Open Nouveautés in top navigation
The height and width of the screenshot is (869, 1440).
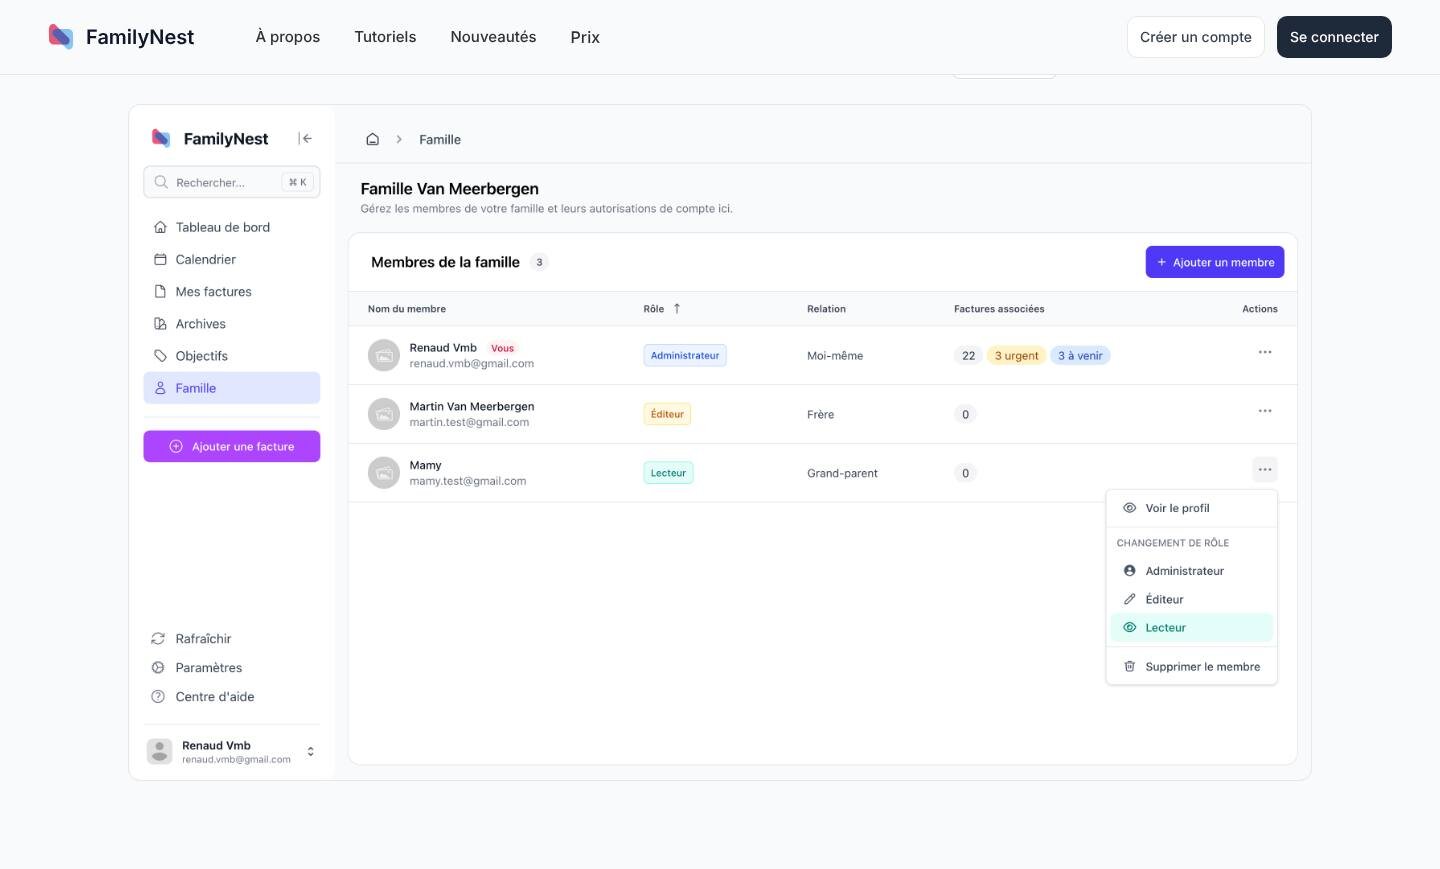[493, 37]
